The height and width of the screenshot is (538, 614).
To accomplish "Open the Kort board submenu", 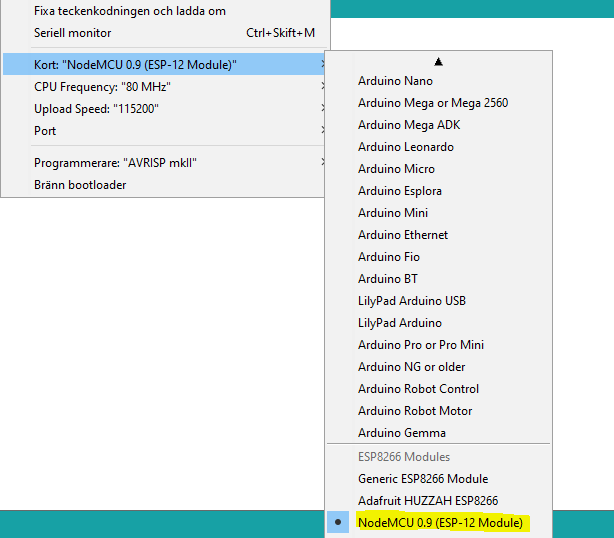I will (x=164, y=64).
